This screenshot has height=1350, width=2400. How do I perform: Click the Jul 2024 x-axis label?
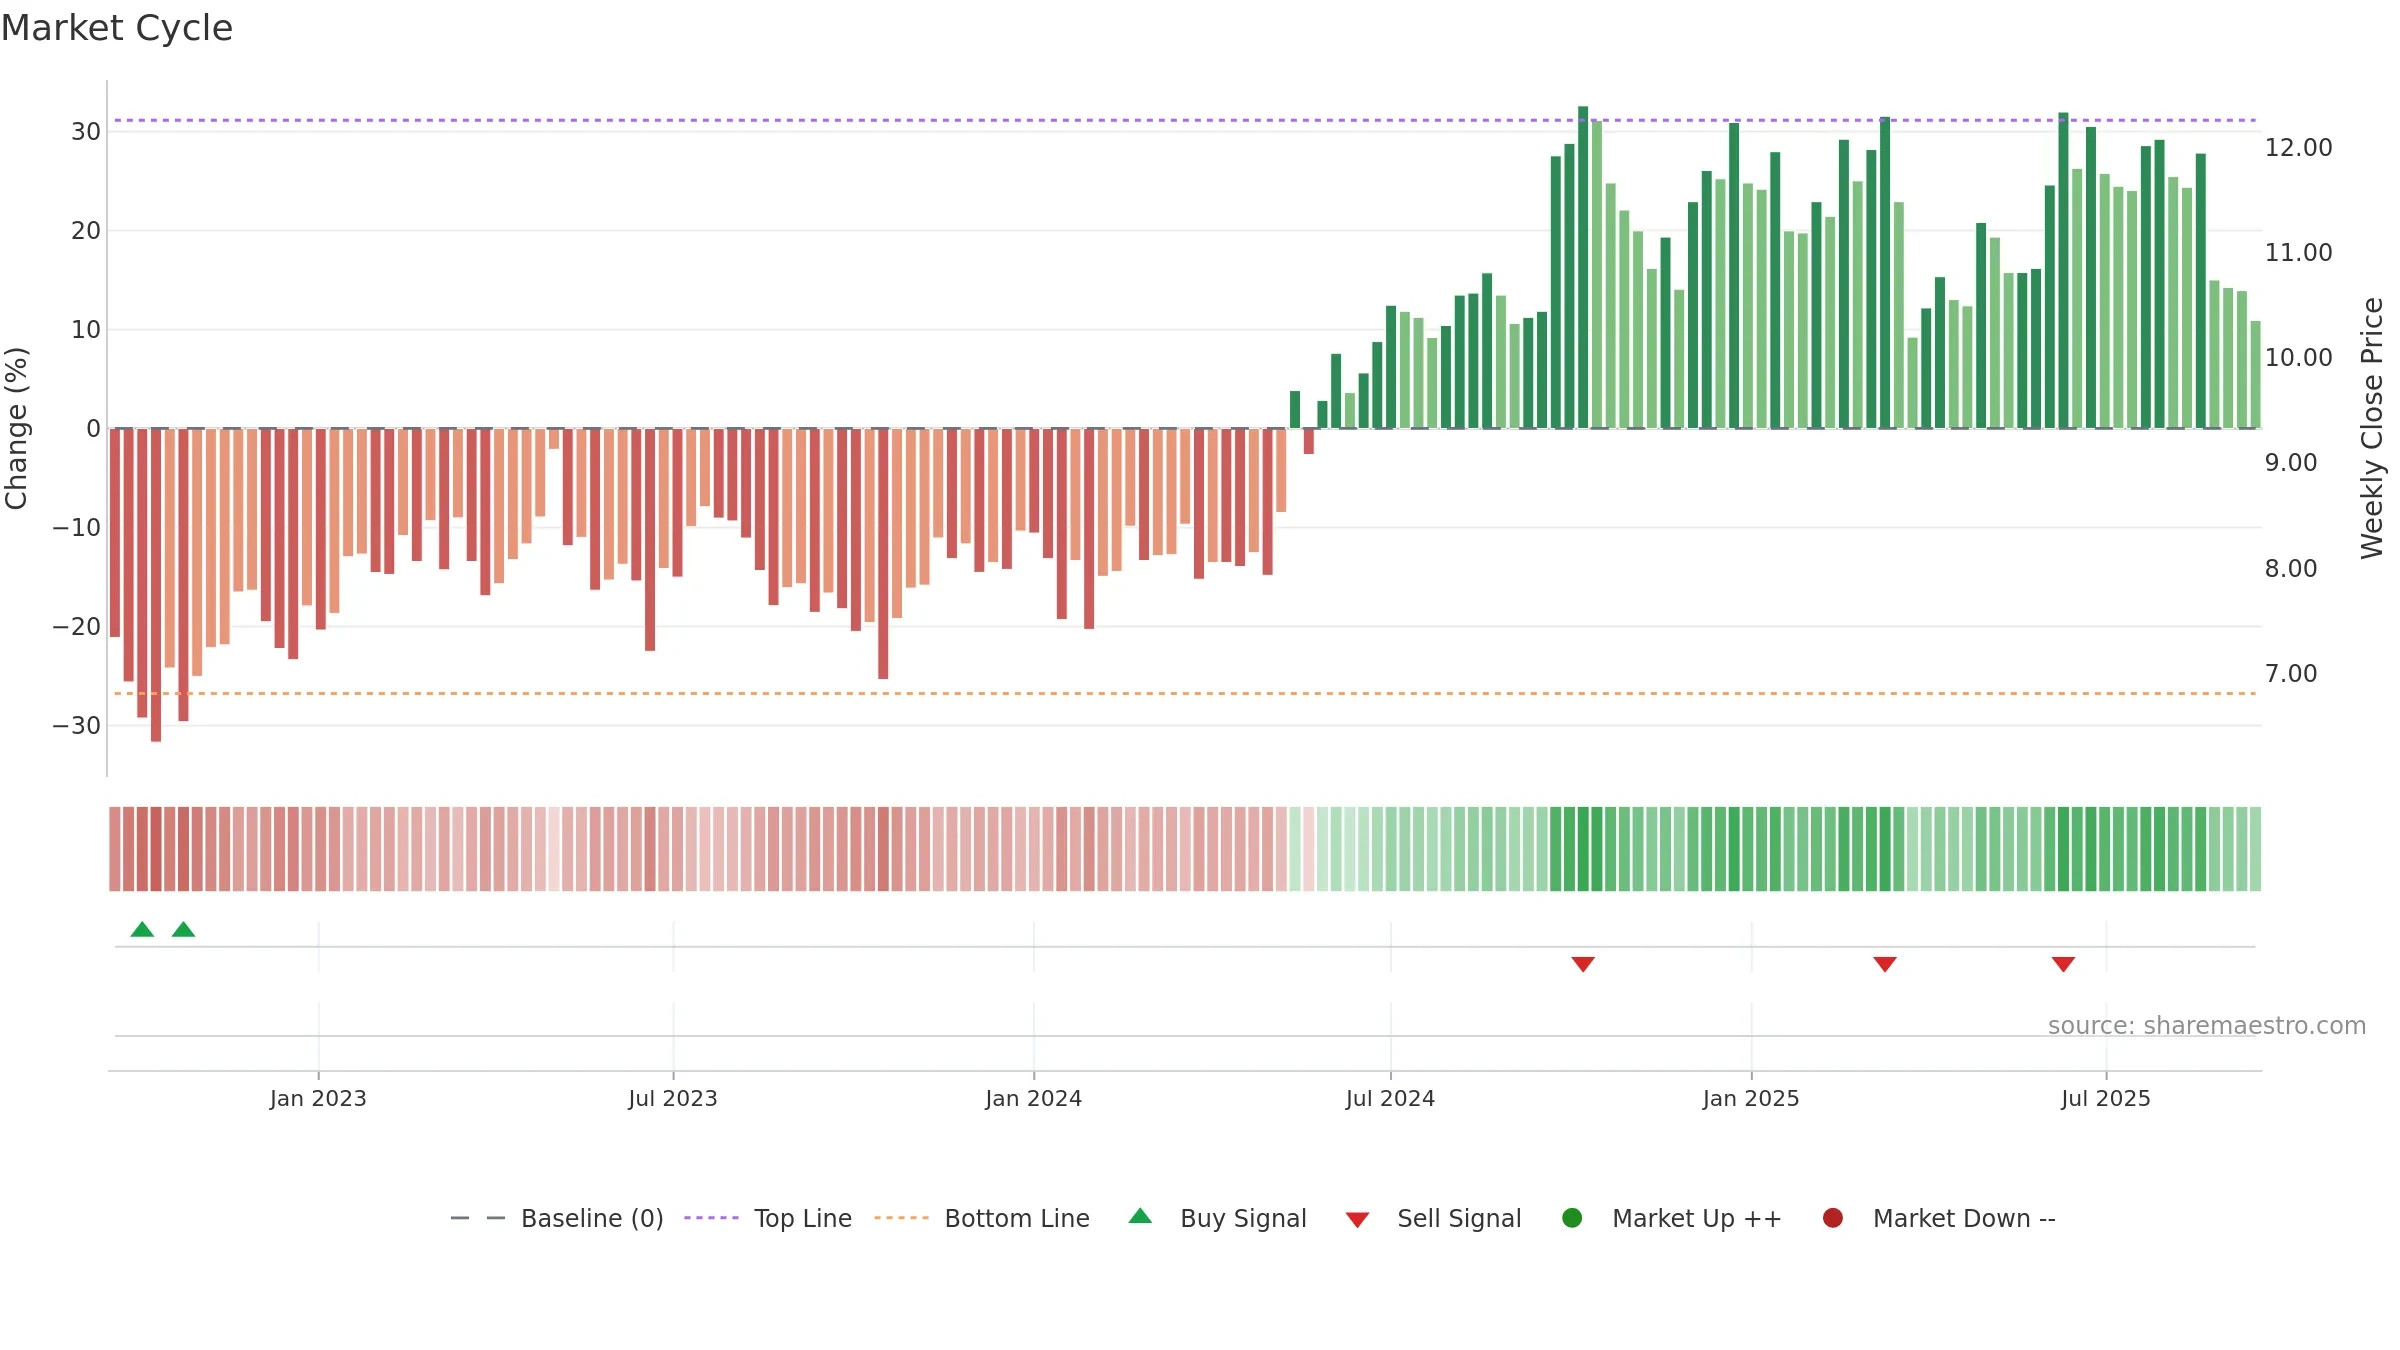pos(1390,1098)
